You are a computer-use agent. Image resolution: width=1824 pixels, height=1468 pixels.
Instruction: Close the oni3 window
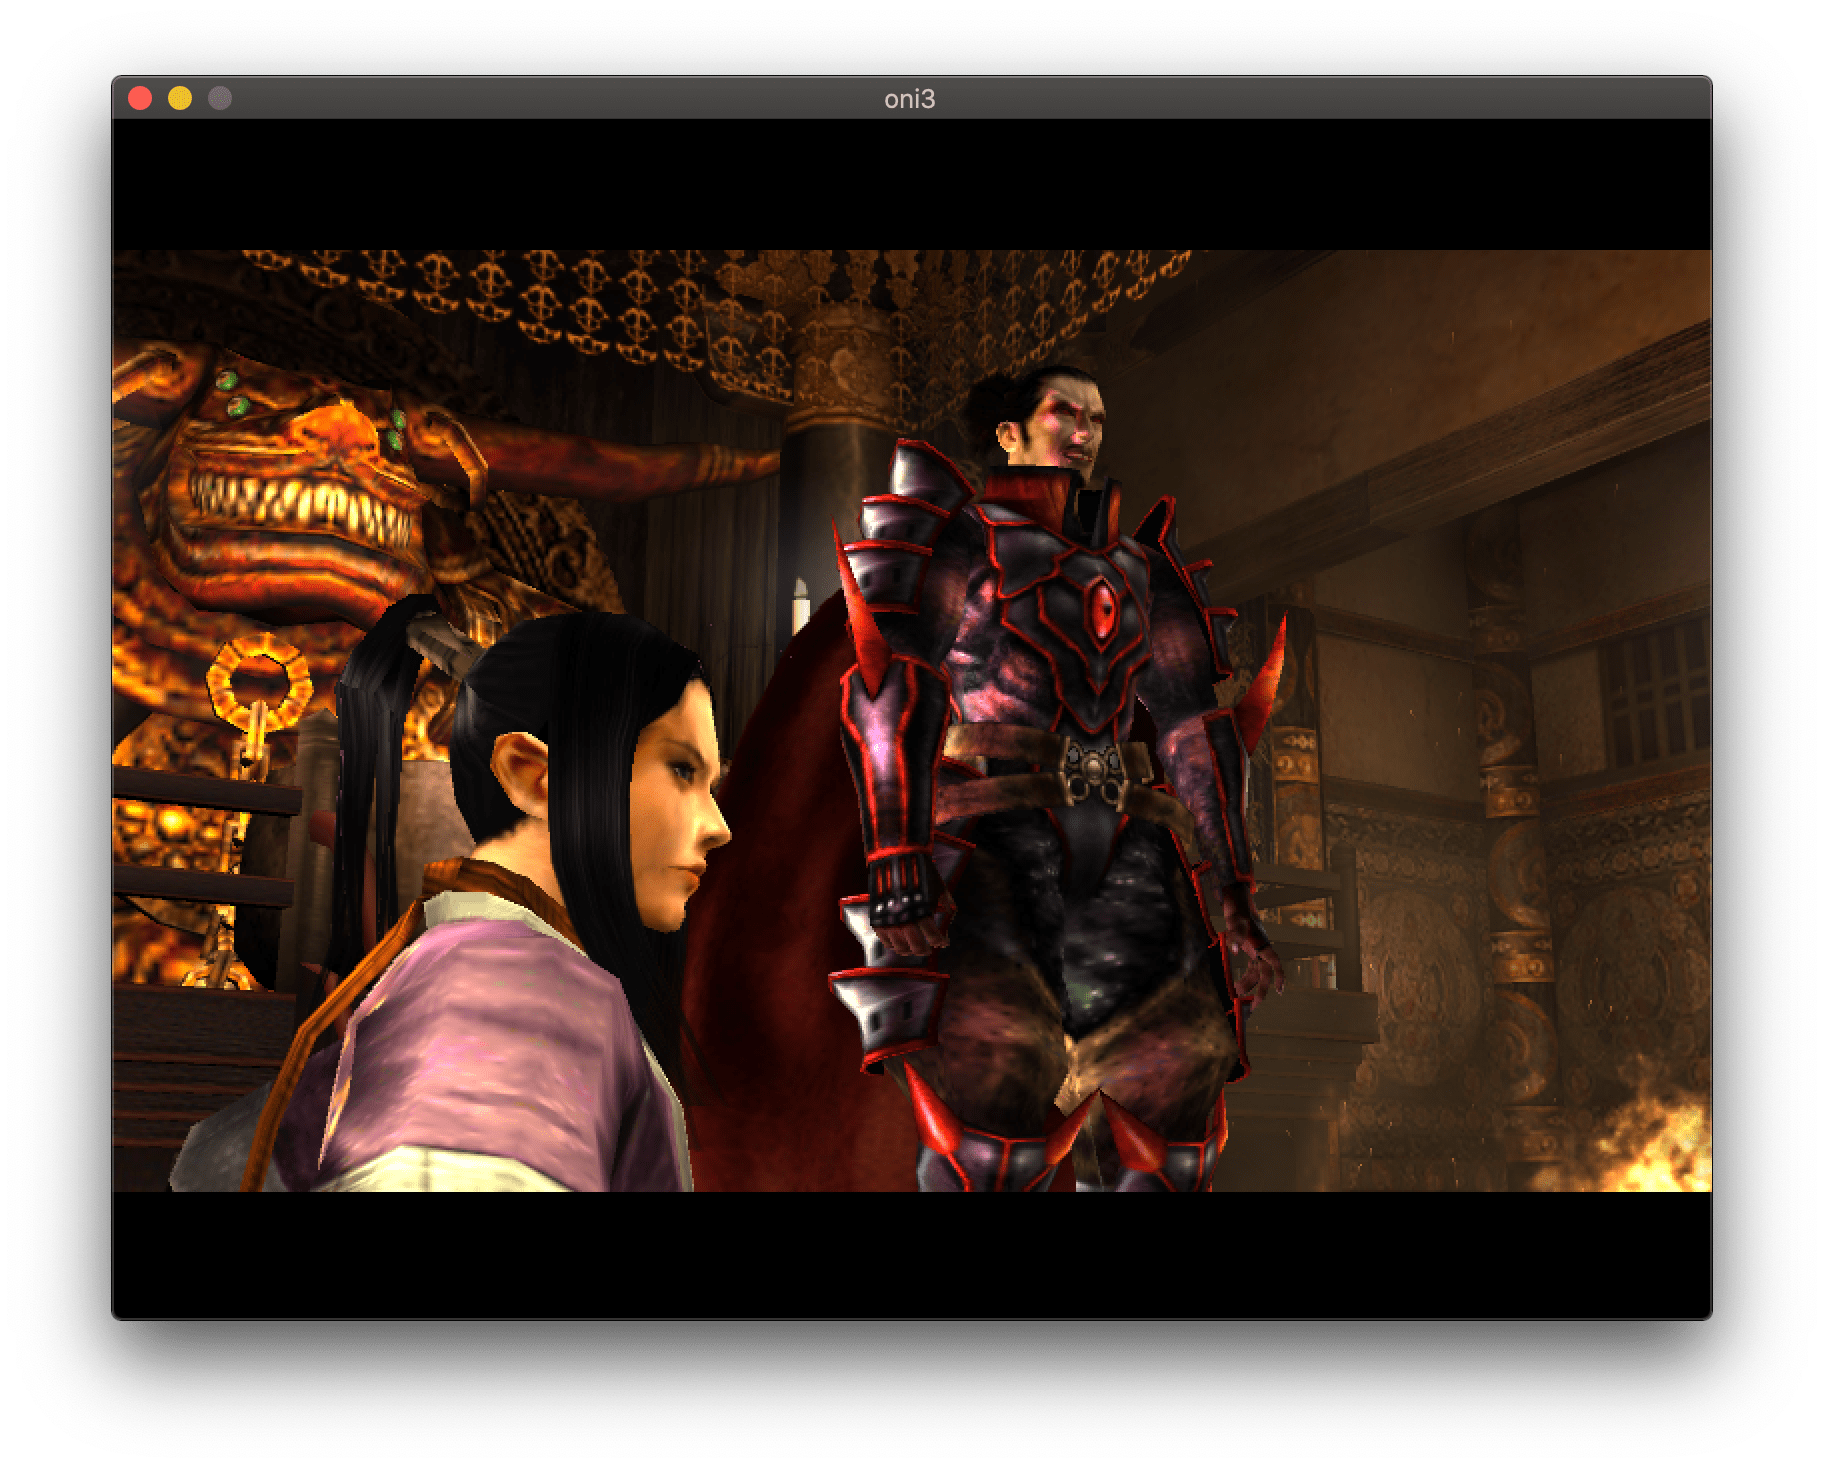tap(140, 98)
